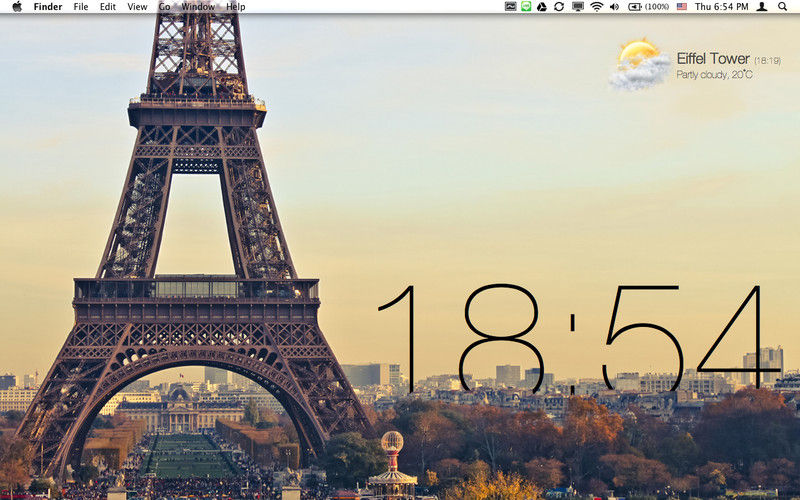Open the Google Drive menu bar icon
The image size is (800, 500).
[x=542, y=7]
